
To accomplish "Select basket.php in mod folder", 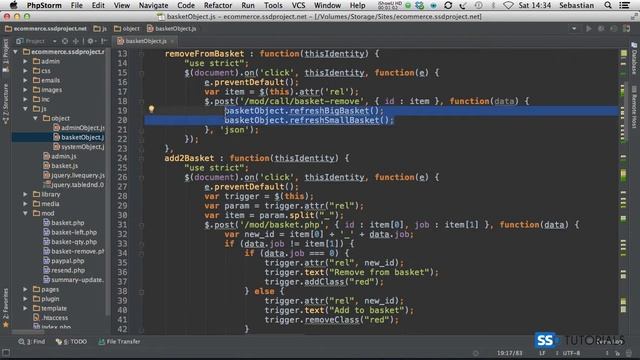I will (64, 223).
